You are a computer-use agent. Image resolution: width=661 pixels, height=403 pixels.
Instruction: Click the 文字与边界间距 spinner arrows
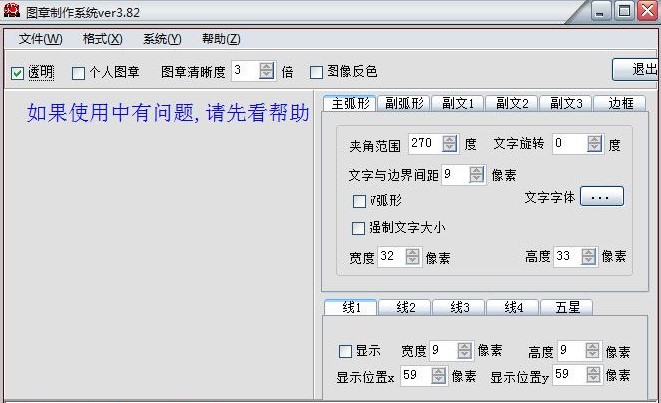[476, 174]
